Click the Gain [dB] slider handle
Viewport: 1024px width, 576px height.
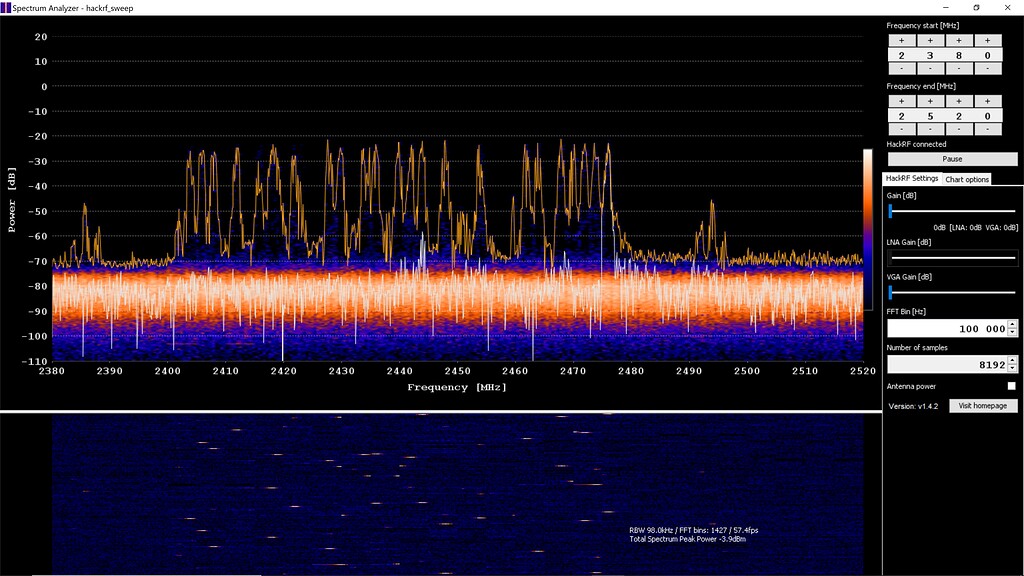coord(890,212)
